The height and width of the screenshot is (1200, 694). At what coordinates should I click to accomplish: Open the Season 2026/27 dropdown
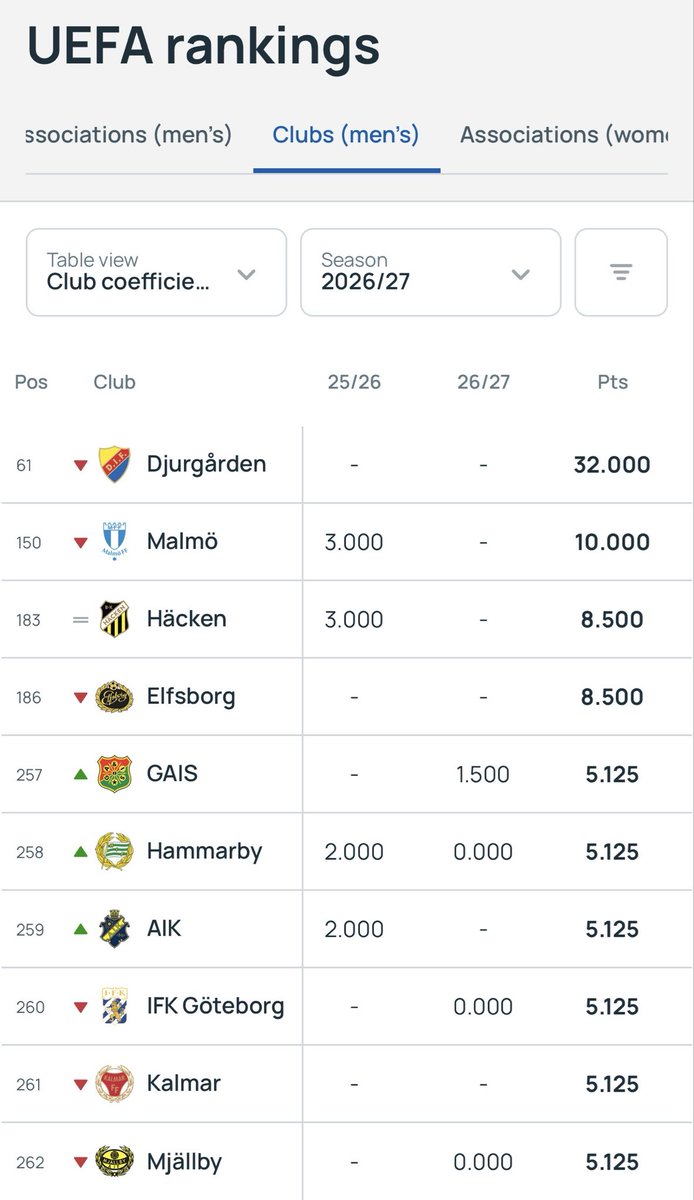pos(431,272)
